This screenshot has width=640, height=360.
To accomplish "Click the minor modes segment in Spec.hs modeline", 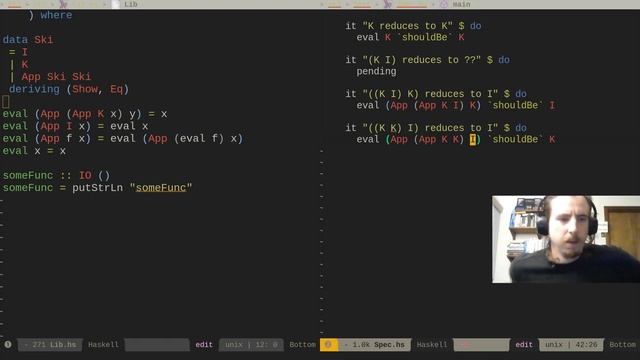I will [481, 344].
